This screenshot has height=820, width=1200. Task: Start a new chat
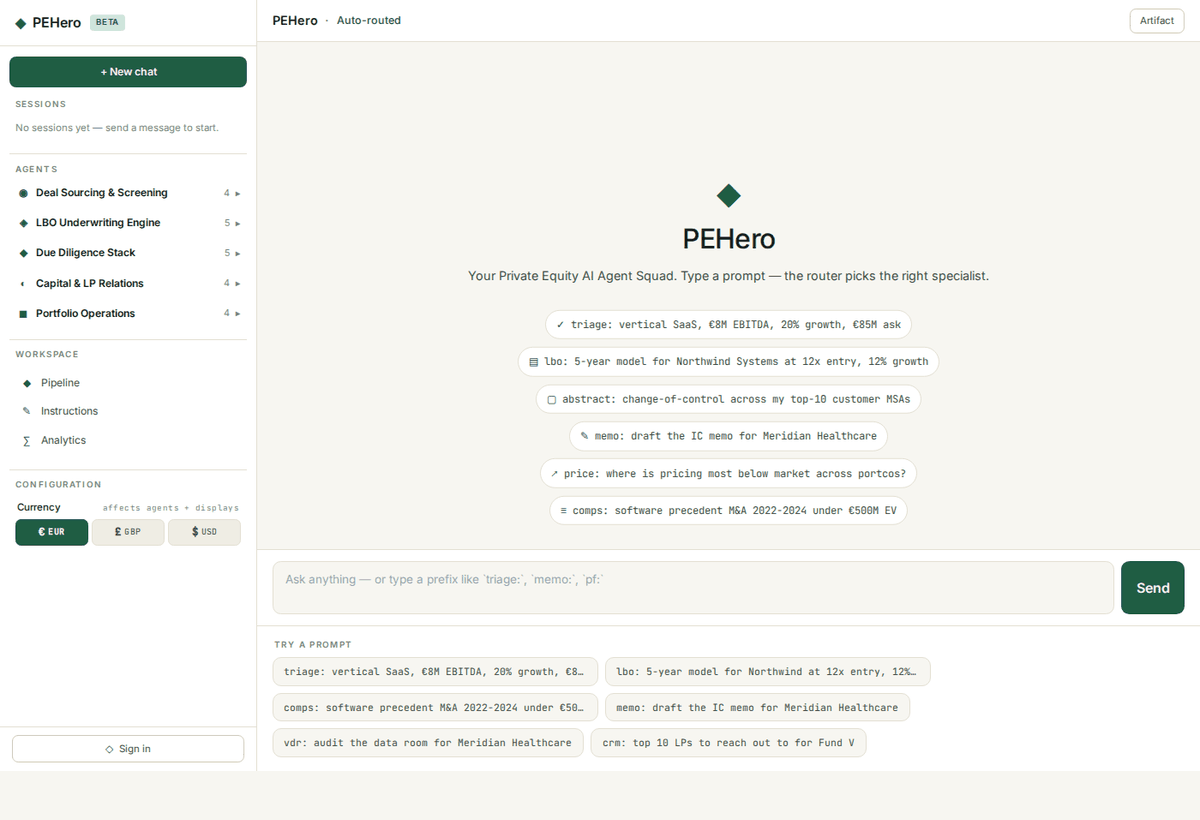[128, 71]
